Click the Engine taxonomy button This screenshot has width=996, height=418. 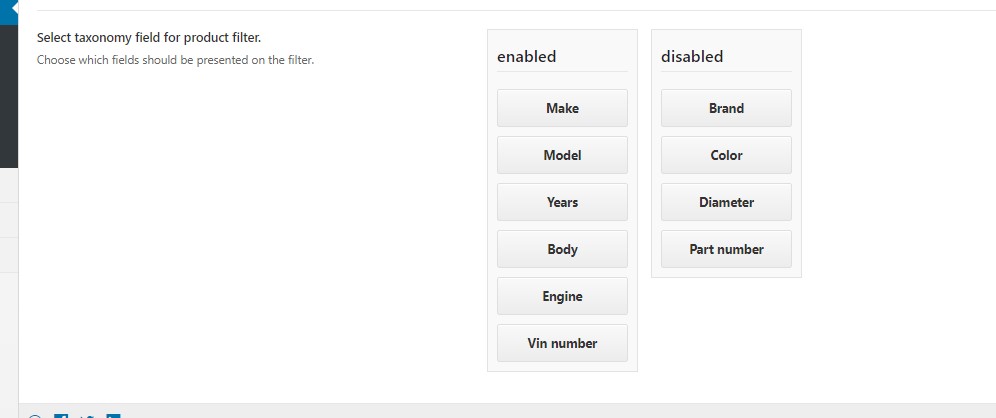562,296
